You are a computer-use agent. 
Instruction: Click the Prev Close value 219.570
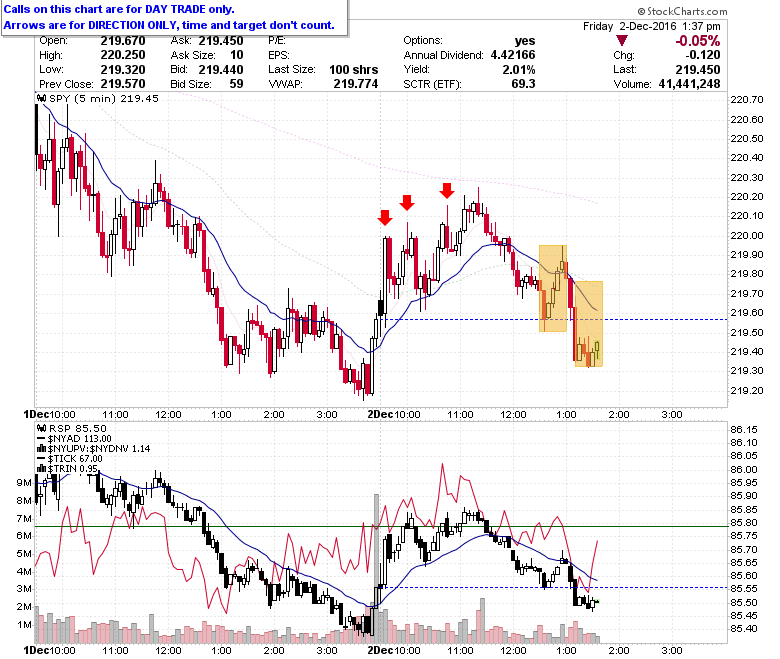(123, 84)
